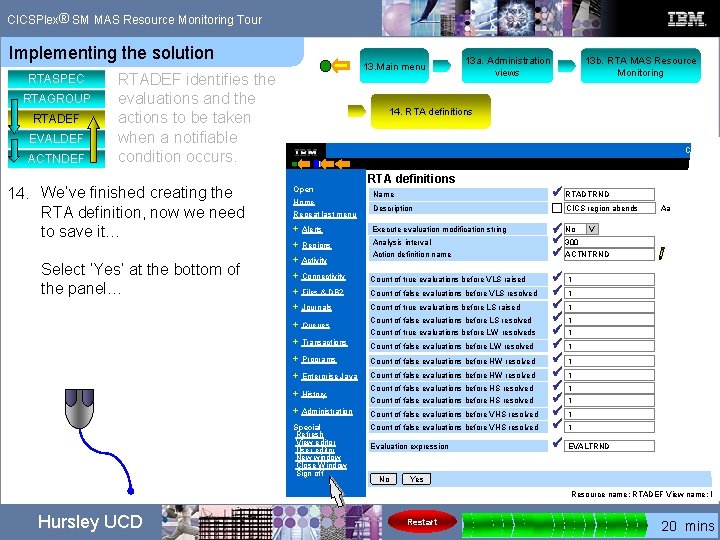Select the 14. RTA definitions step
720x540 pixels.
[431, 111]
